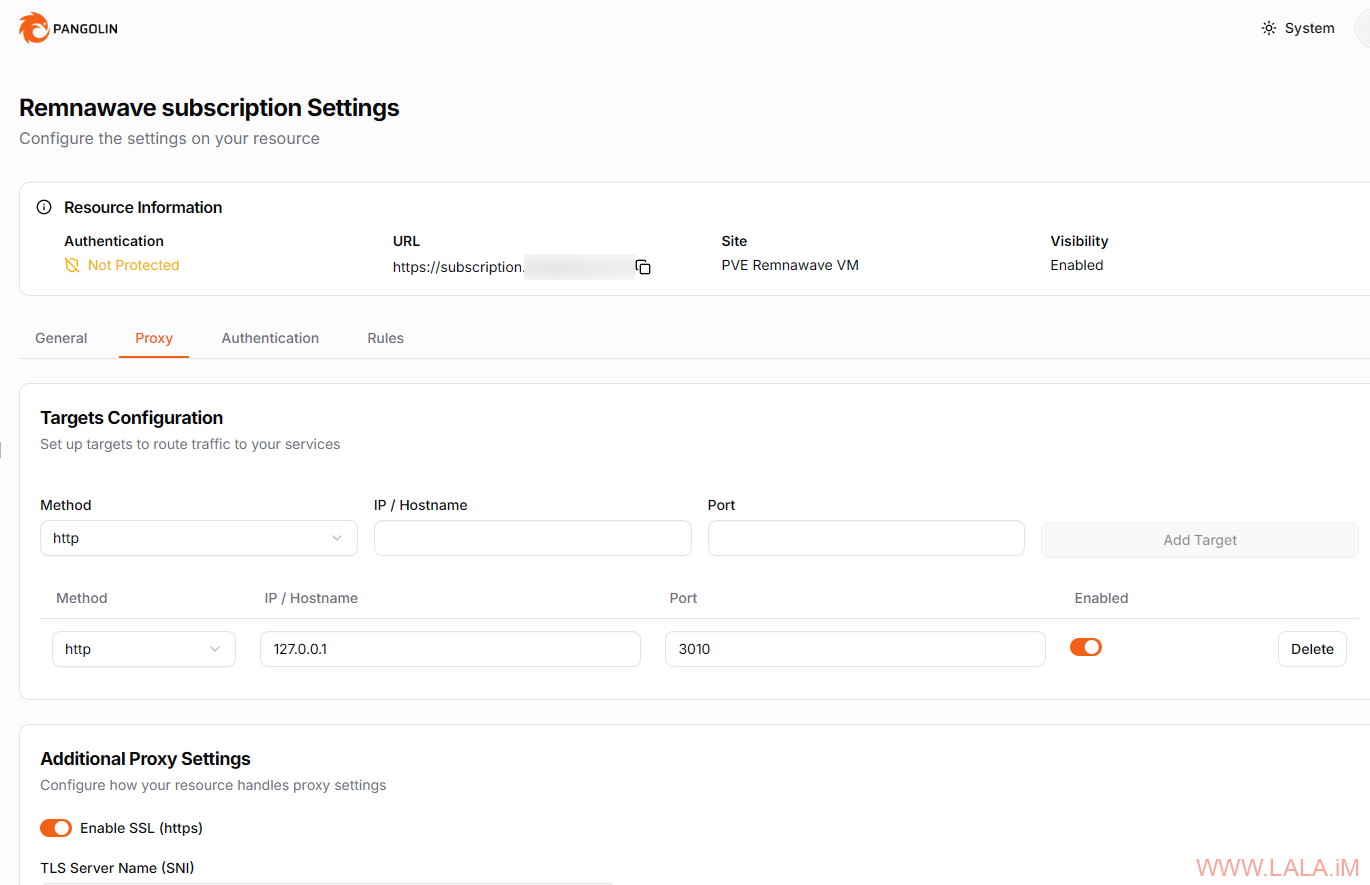The image size is (1370, 885).
Task: Edit the 3010 port field
Action: (855, 649)
